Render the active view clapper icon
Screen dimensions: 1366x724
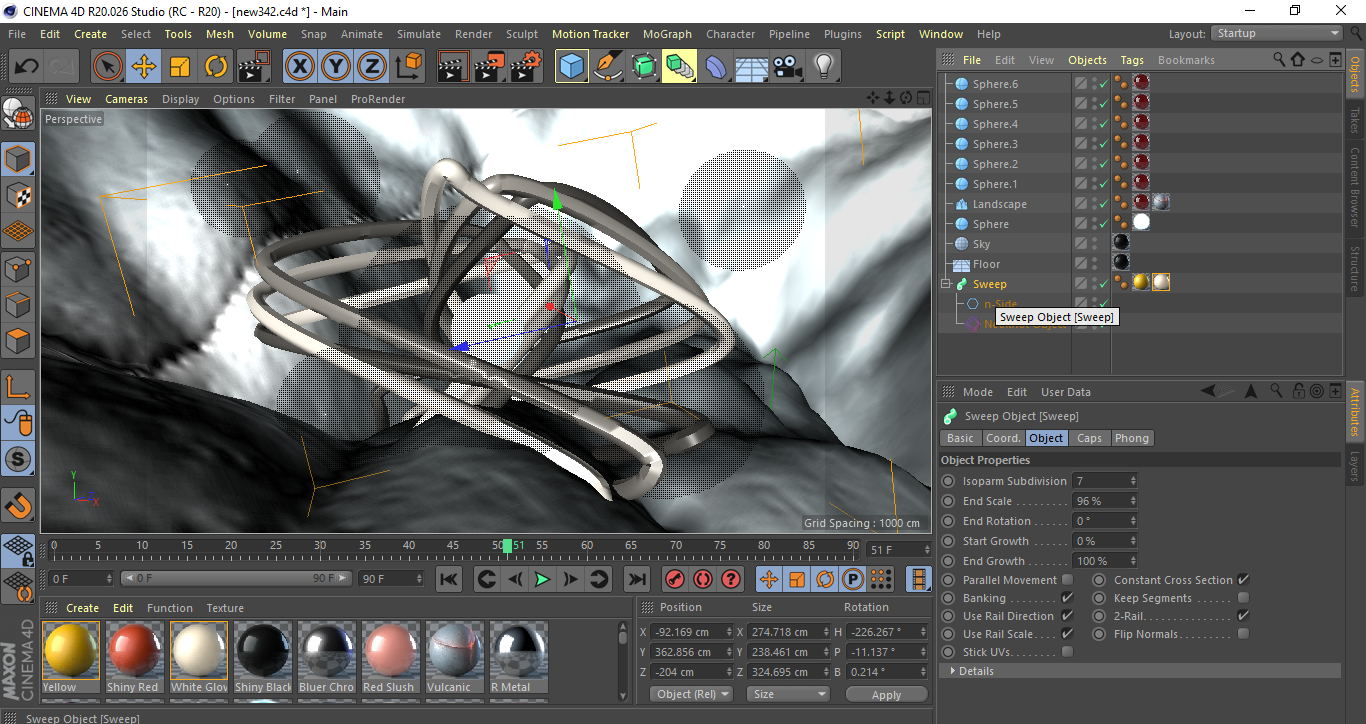coord(453,67)
